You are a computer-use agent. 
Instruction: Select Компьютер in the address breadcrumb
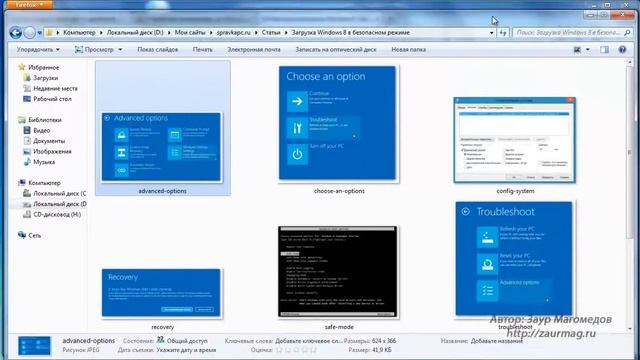79,33
